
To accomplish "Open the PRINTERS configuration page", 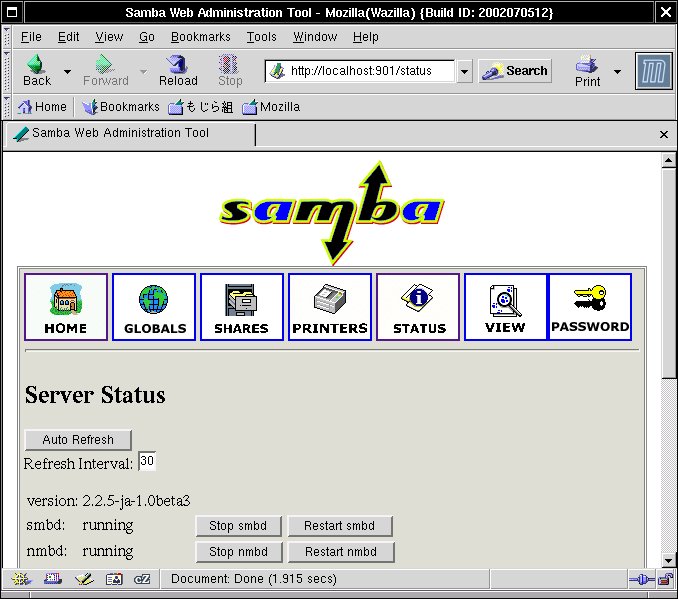I will [330, 307].
